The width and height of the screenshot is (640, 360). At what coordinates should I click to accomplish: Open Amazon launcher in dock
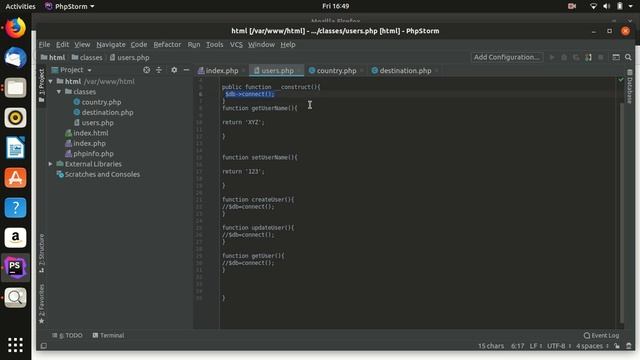(x=16, y=238)
